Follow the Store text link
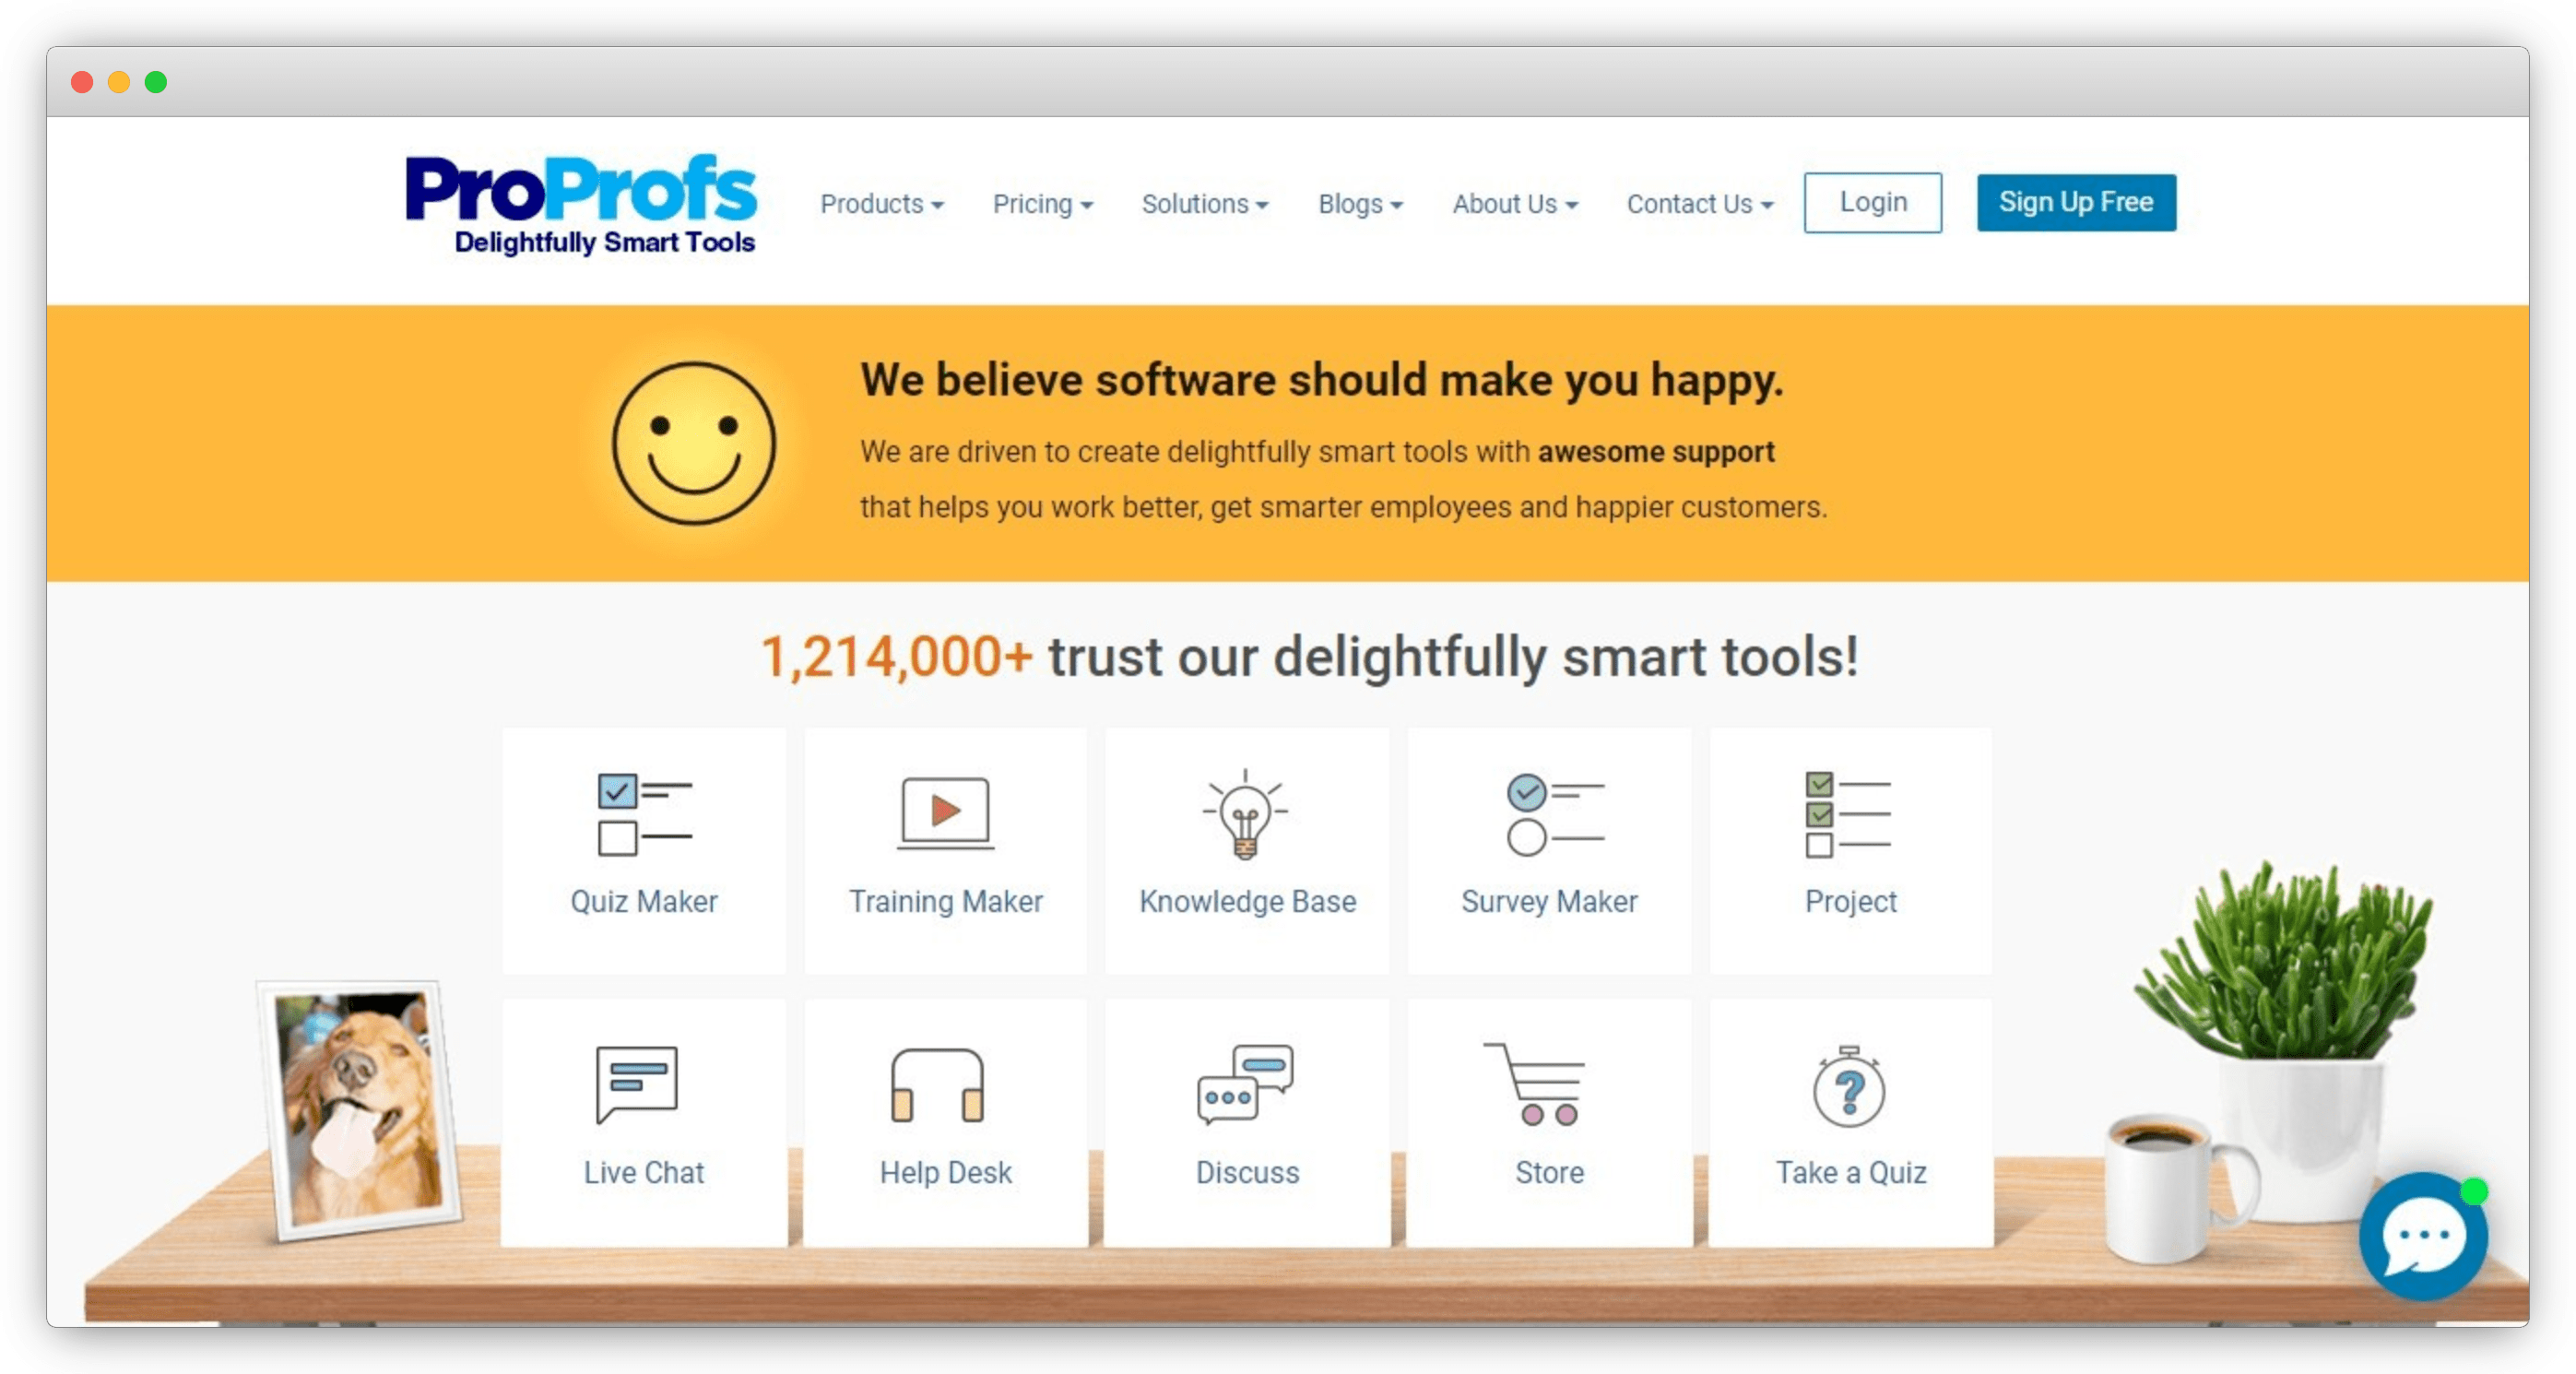Image resolution: width=2576 pixels, height=1374 pixels. pyautogui.click(x=1549, y=1172)
